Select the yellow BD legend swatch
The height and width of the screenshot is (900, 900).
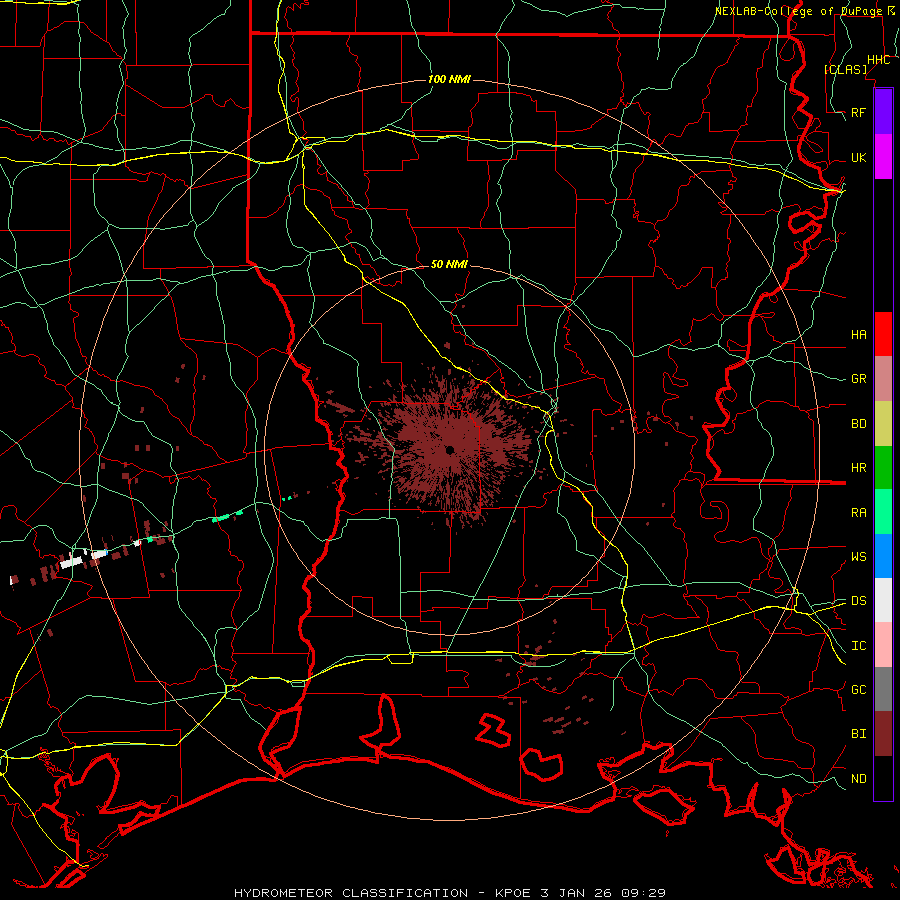(883, 424)
